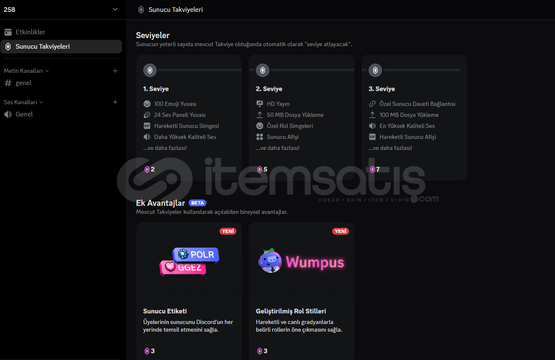Click the Sunucu Takviyeleri sidebar gem icon

pyautogui.click(x=8, y=47)
